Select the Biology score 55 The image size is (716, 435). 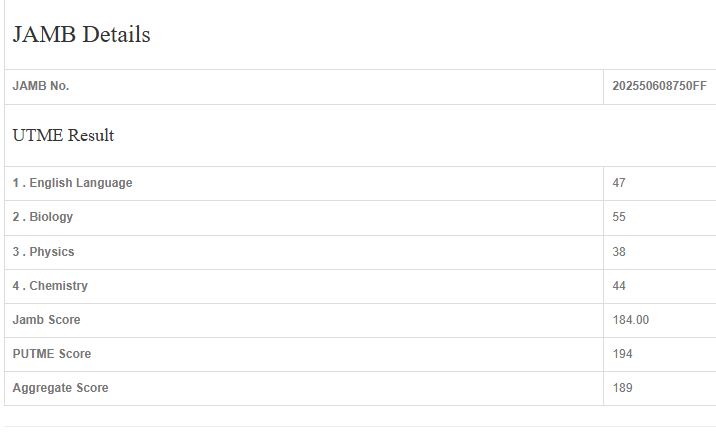[x=619, y=217]
